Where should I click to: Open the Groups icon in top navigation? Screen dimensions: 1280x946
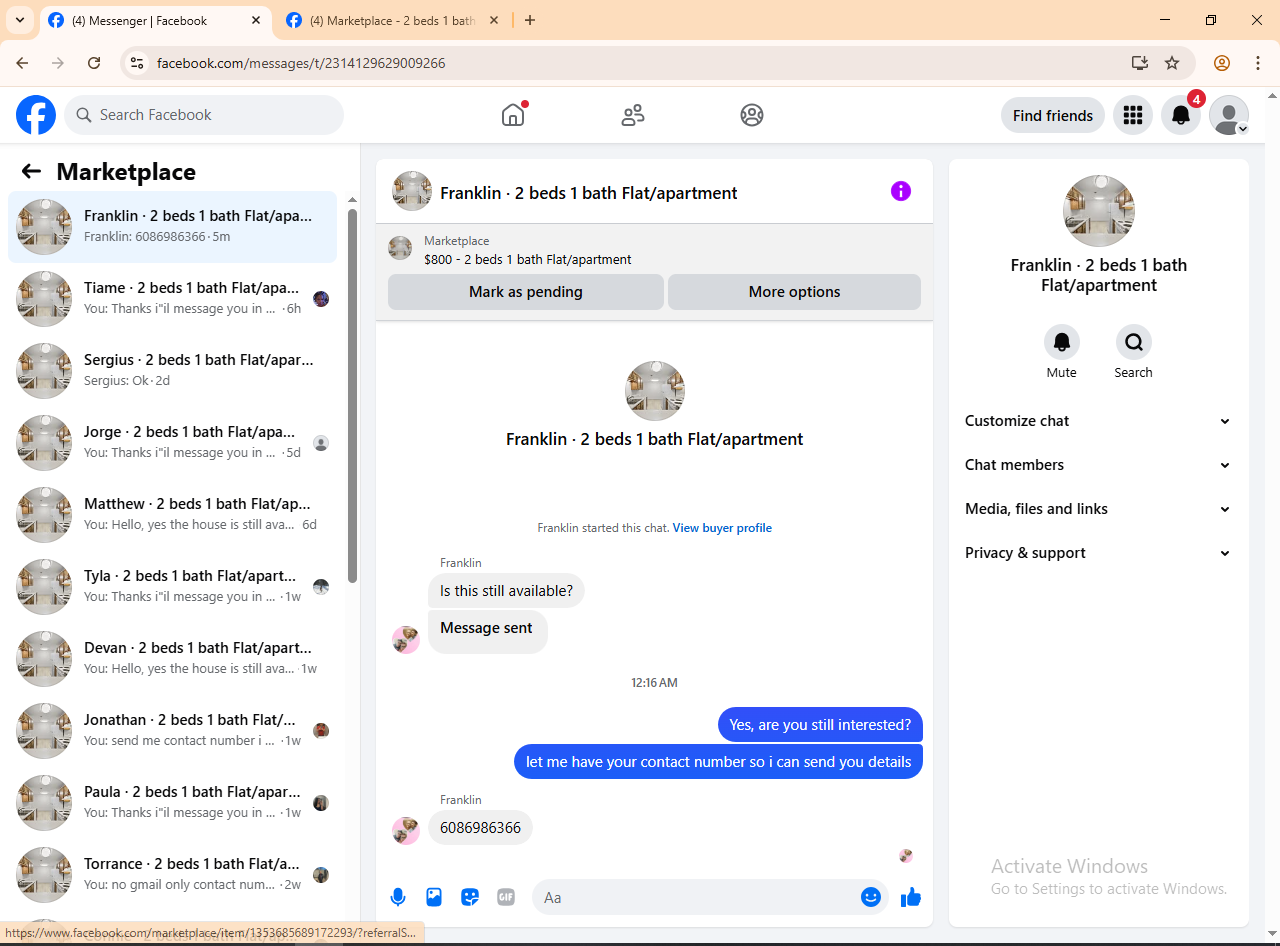(752, 115)
